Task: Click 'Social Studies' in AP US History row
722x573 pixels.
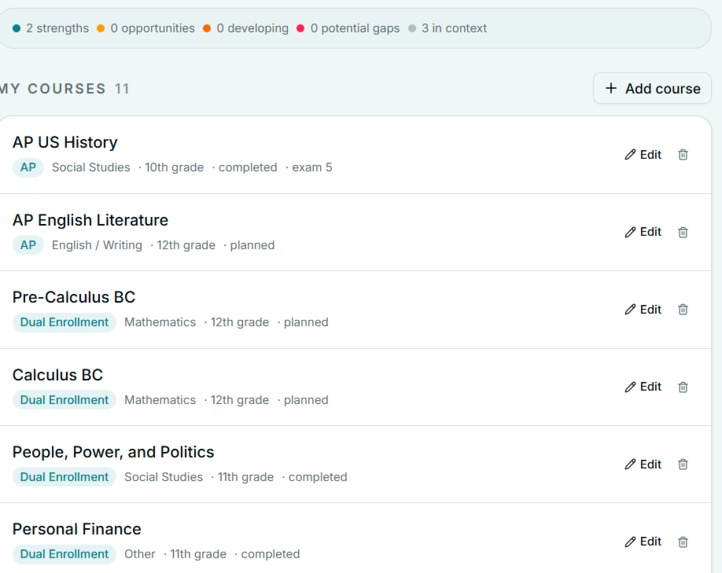Action: pyautogui.click(x=91, y=167)
